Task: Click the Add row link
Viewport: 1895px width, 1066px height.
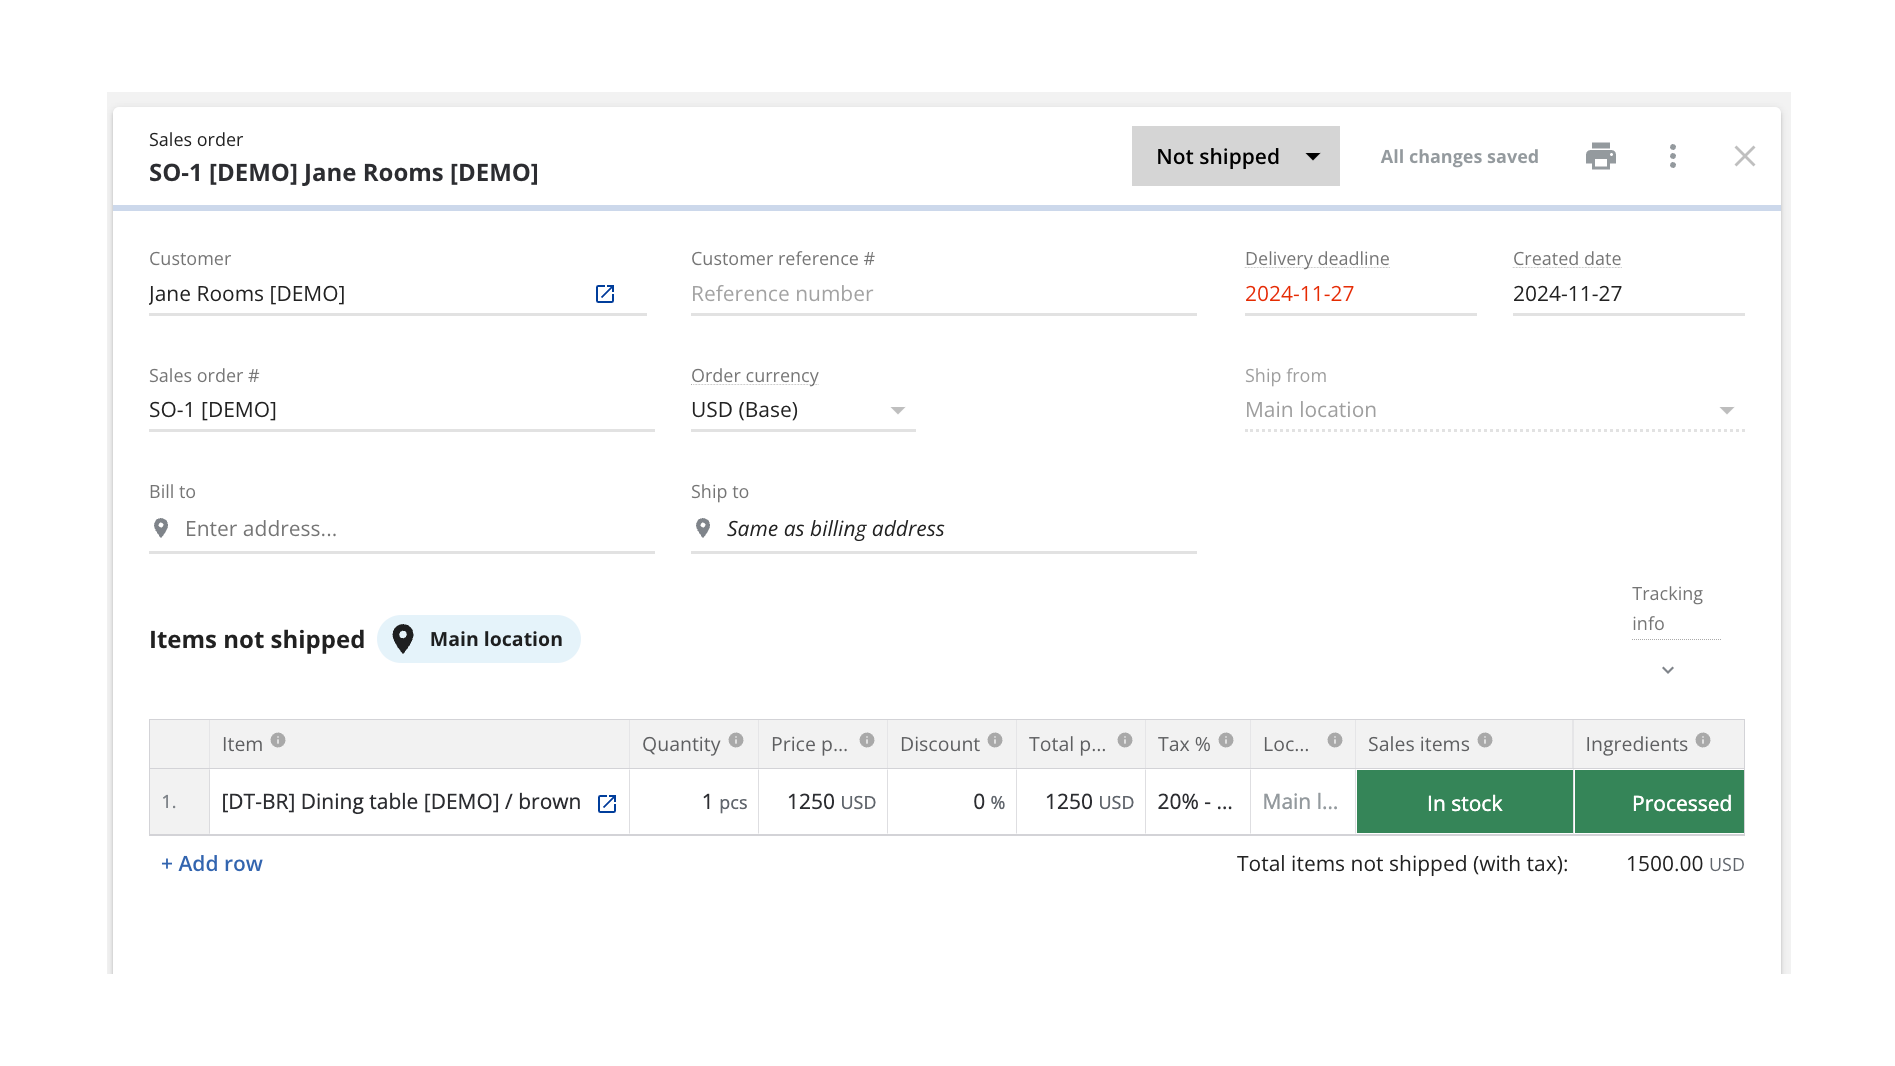Action: point(210,863)
